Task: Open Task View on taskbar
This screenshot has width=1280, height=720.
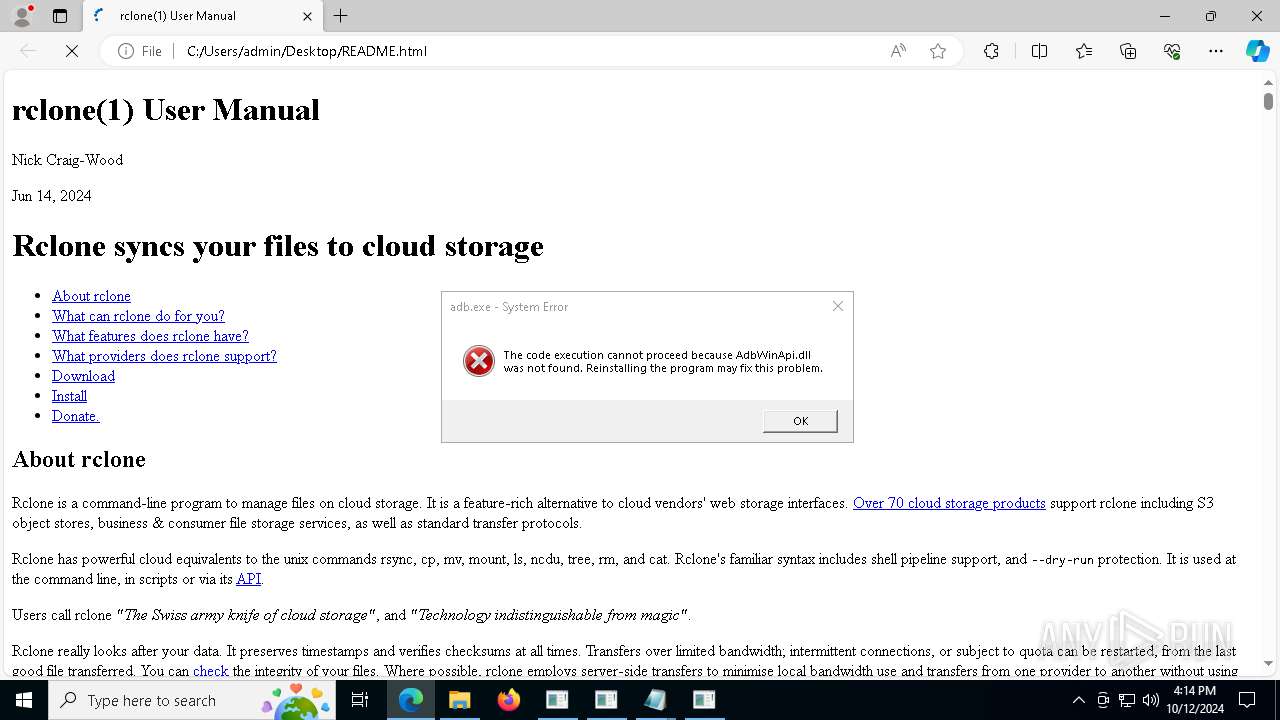Action: click(361, 700)
